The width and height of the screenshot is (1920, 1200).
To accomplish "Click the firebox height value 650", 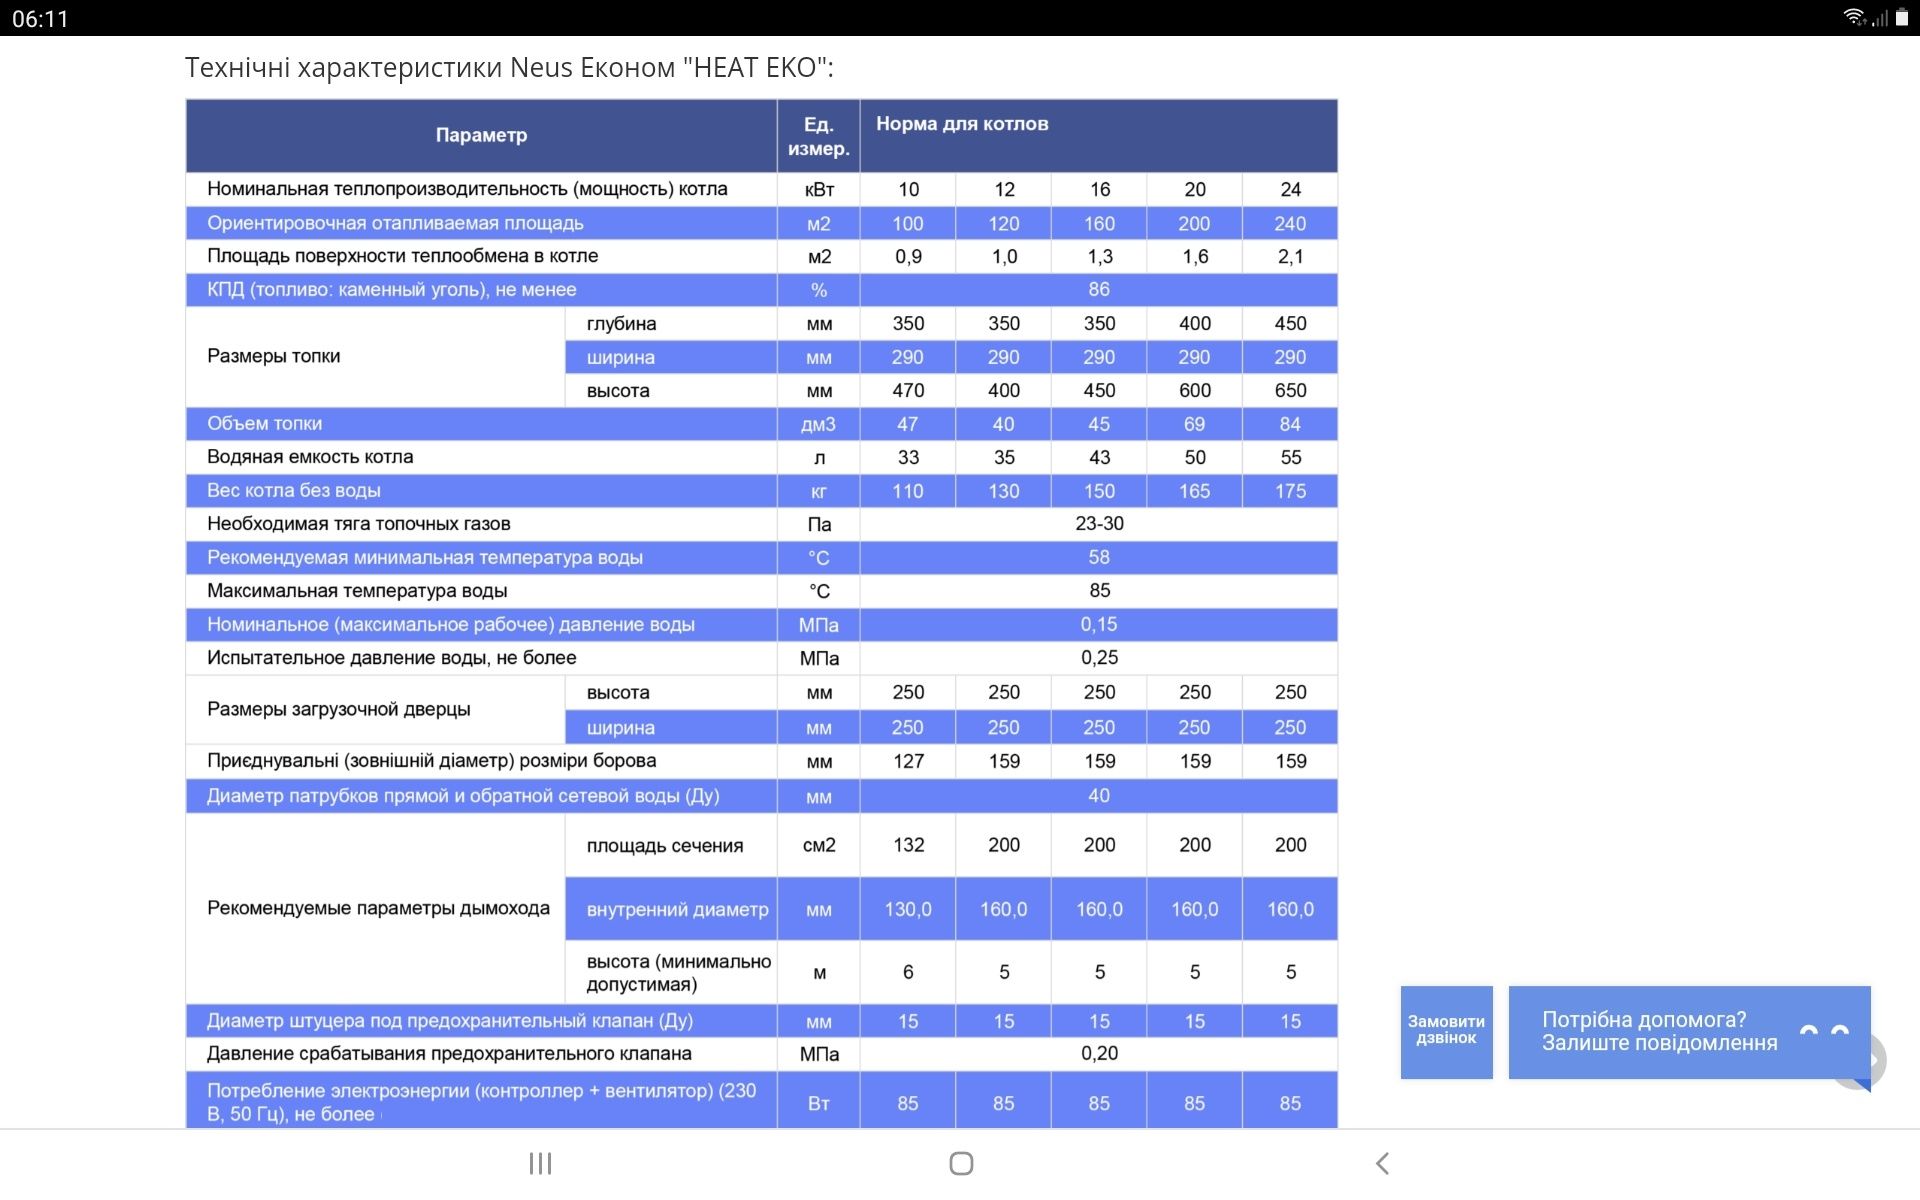I will [x=1290, y=391].
